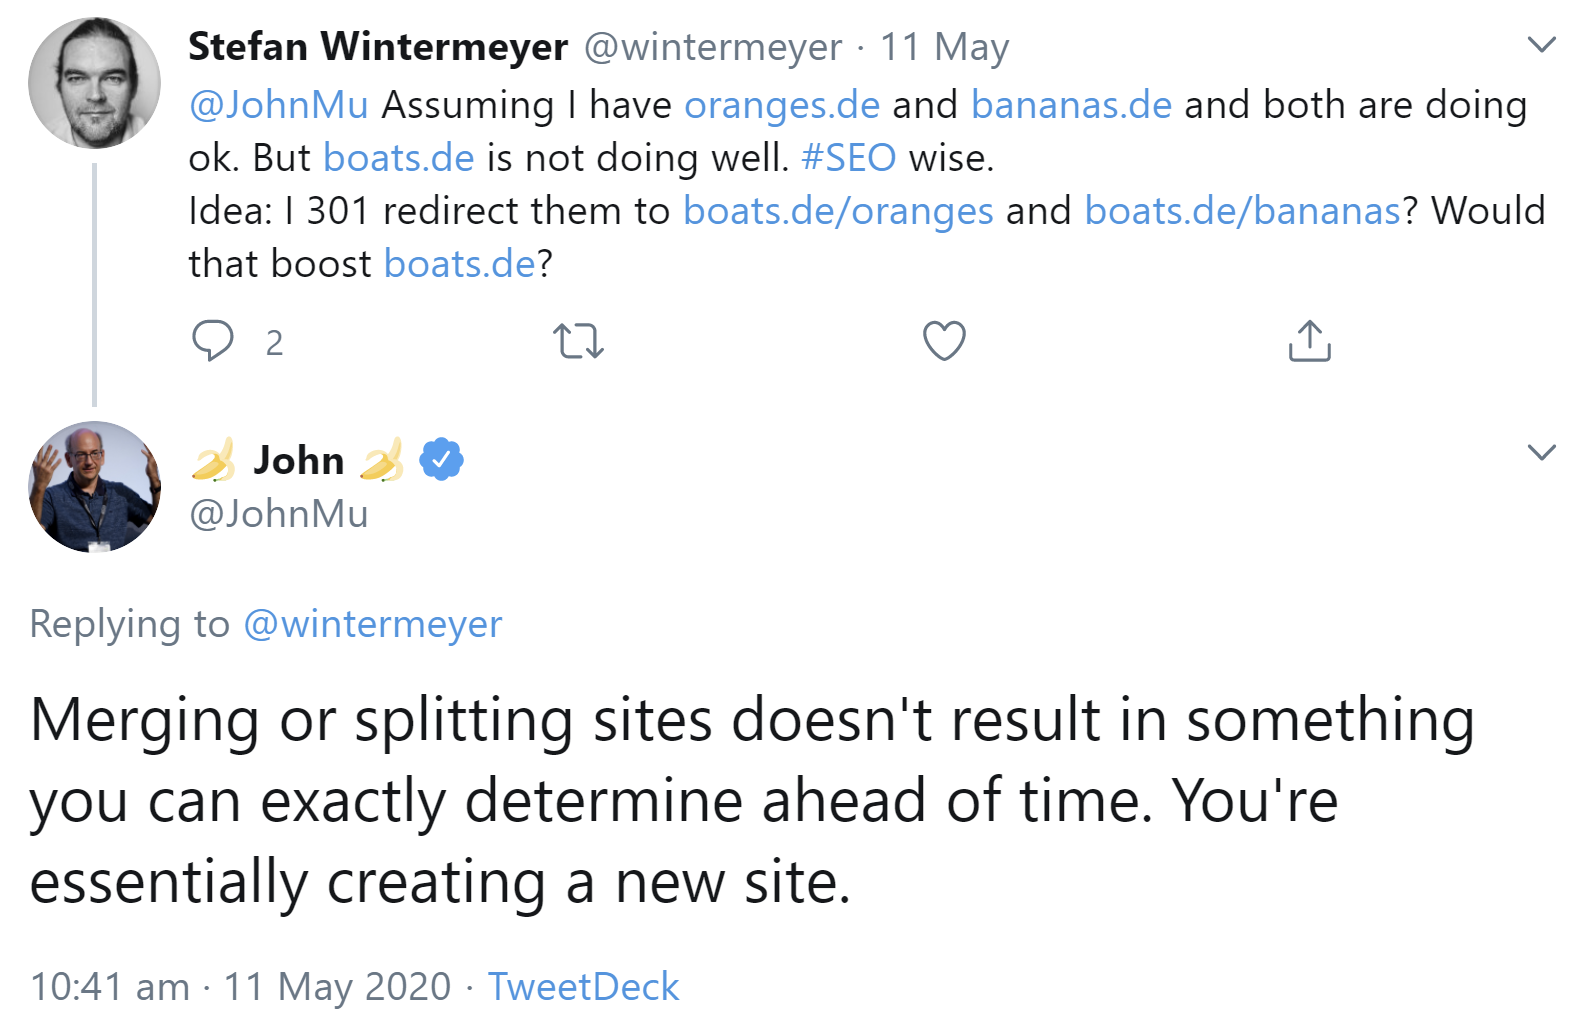Viewport: 1595px width, 1025px height.
Task: Click the bananas.de link
Action: pos(1070,104)
